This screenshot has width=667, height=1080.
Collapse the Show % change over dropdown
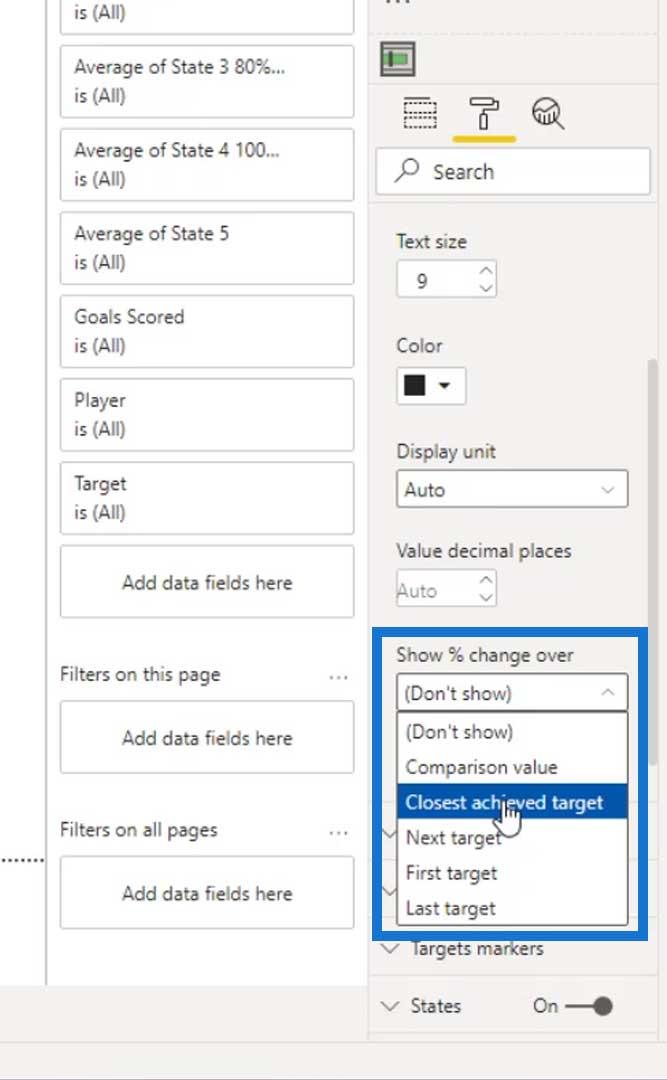(512, 693)
